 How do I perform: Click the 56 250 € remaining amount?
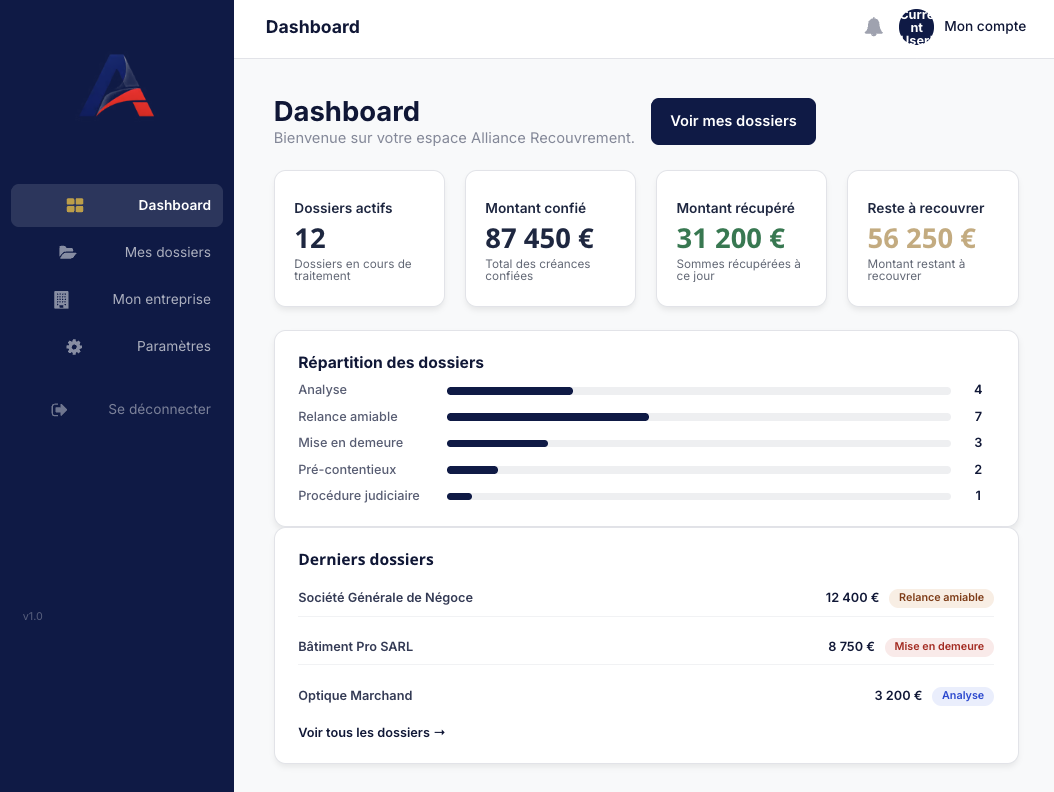(x=922, y=239)
